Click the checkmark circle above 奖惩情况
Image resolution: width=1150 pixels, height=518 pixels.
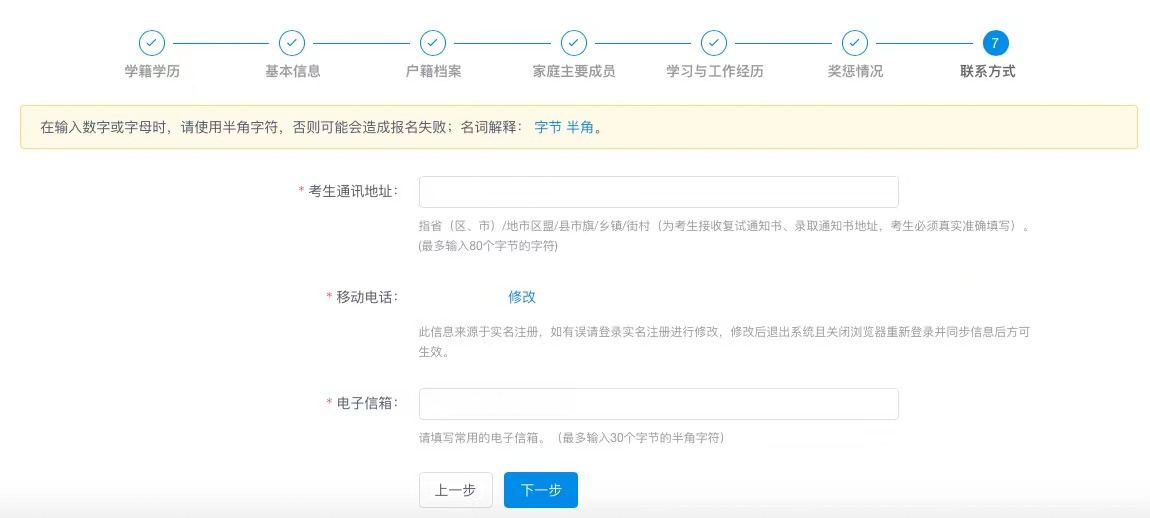tap(855, 43)
